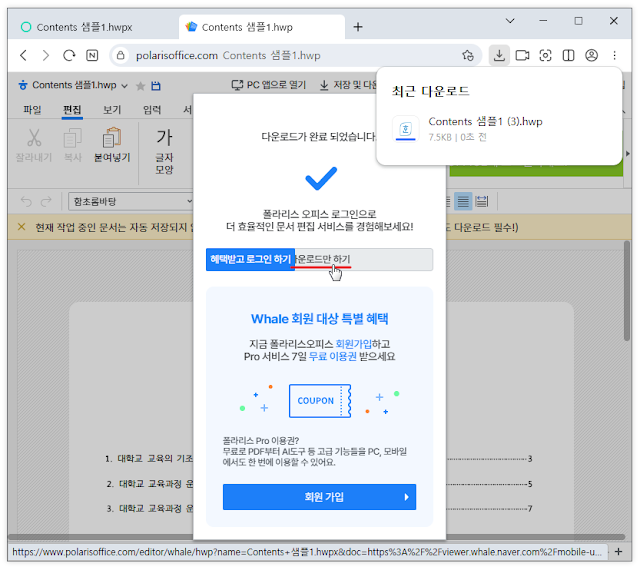This screenshot has width=640, height=570.
Task: Click the downloaded hwp file icon
Action: tap(405, 129)
